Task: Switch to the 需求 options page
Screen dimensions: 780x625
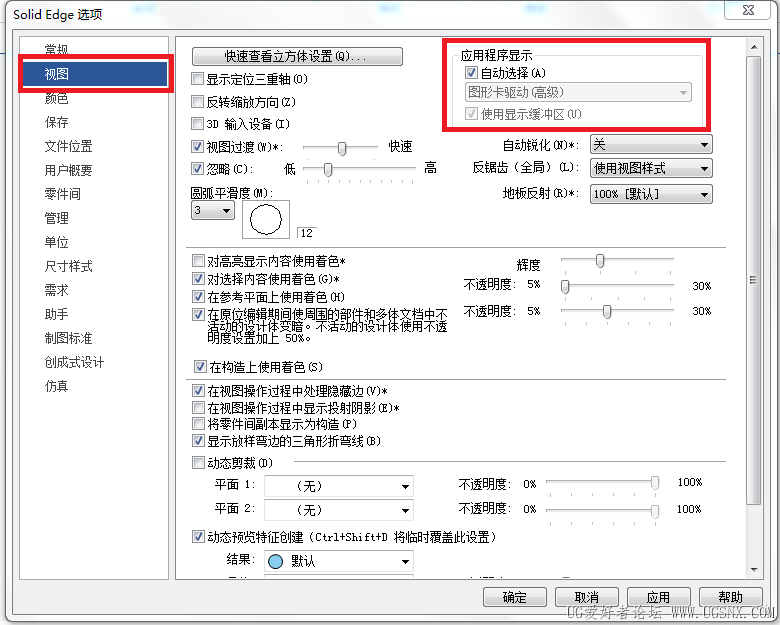Action: point(56,290)
